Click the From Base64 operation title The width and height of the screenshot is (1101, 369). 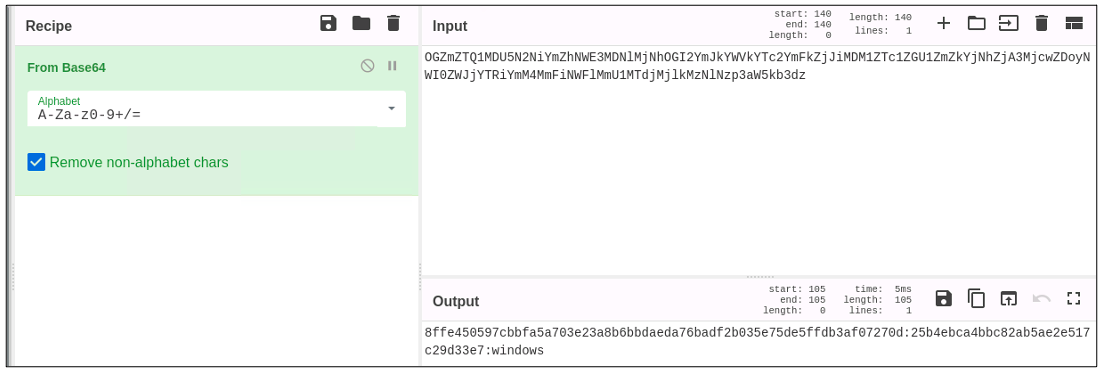67,67
